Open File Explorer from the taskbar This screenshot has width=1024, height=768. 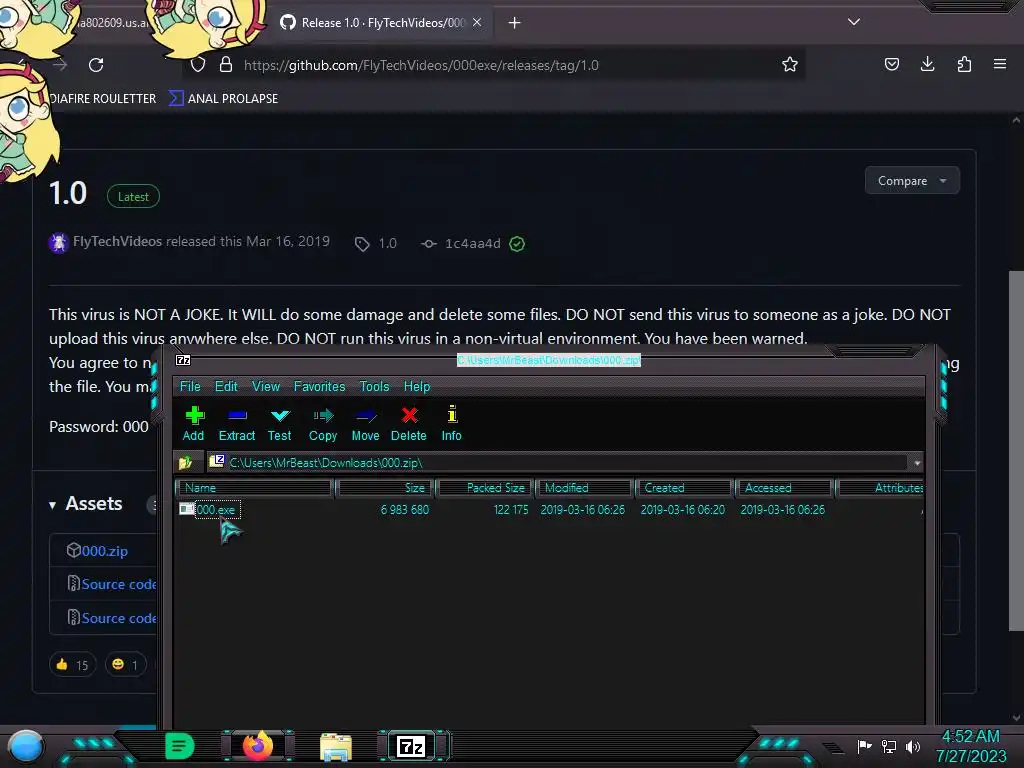tap(336, 747)
